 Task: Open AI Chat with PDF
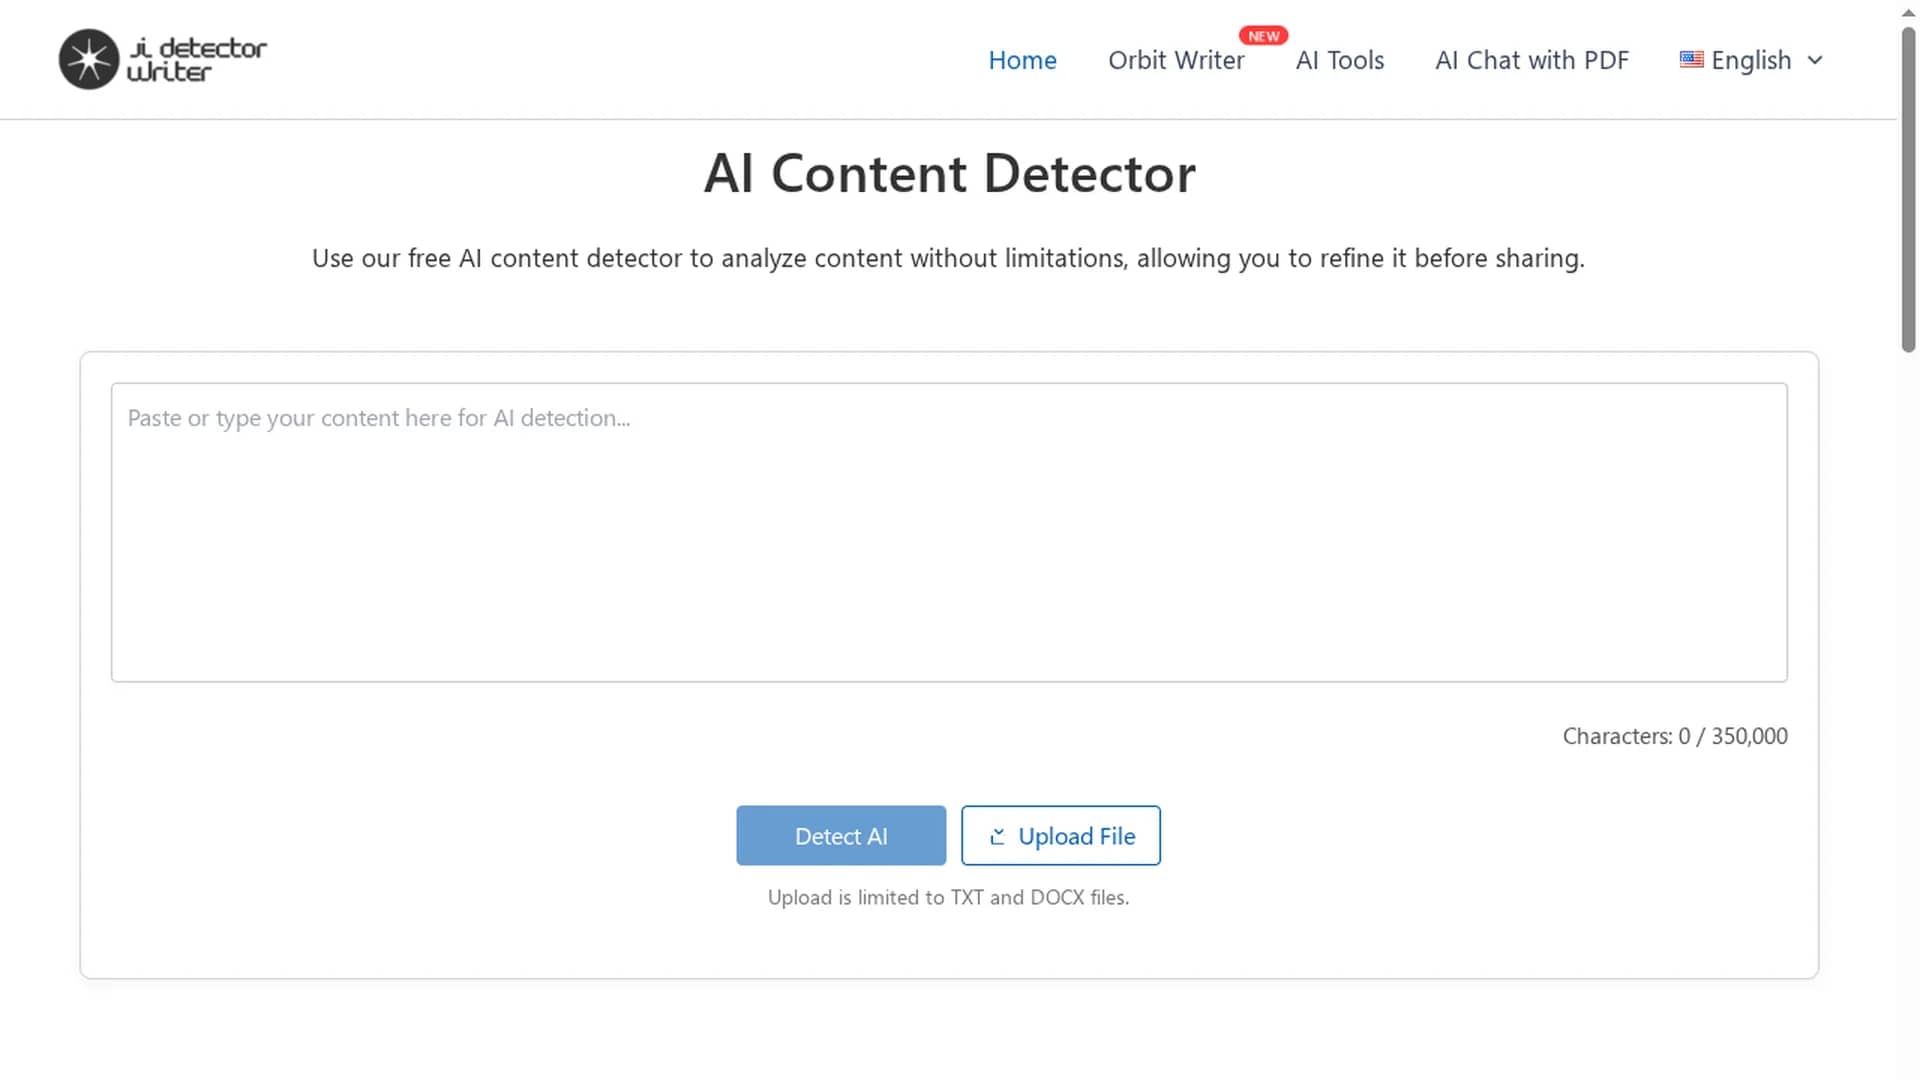(1532, 60)
